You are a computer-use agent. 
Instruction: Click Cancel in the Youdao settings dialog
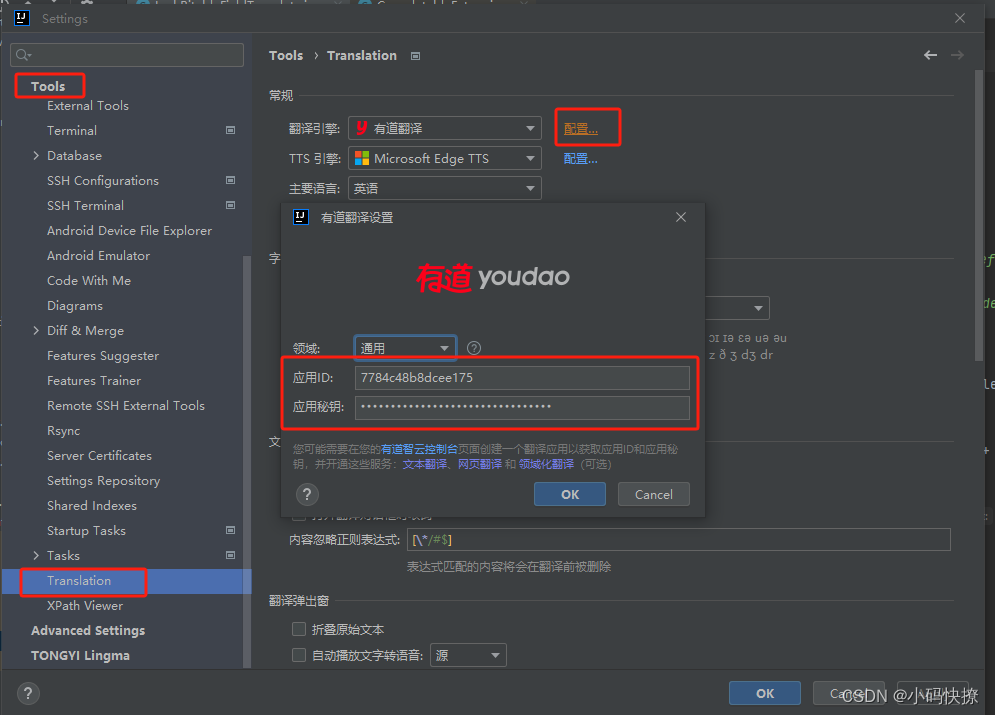[x=654, y=494]
